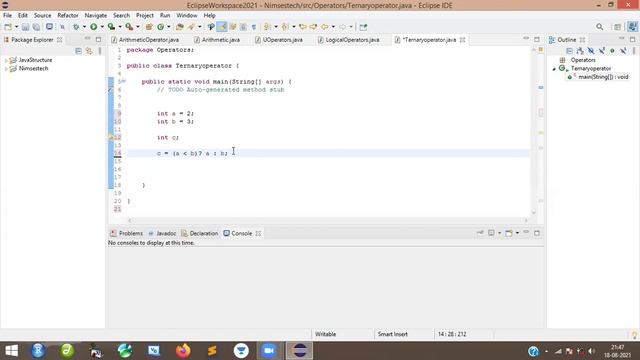Click the Open Console icon in Console toolbar
Image resolution: width=640 pixels, height=360 pixels.
[x=509, y=233]
